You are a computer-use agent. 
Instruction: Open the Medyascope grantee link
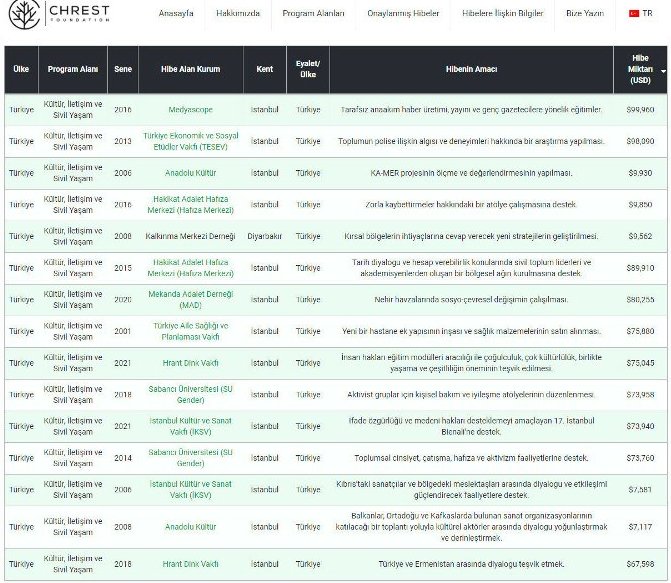(x=190, y=110)
